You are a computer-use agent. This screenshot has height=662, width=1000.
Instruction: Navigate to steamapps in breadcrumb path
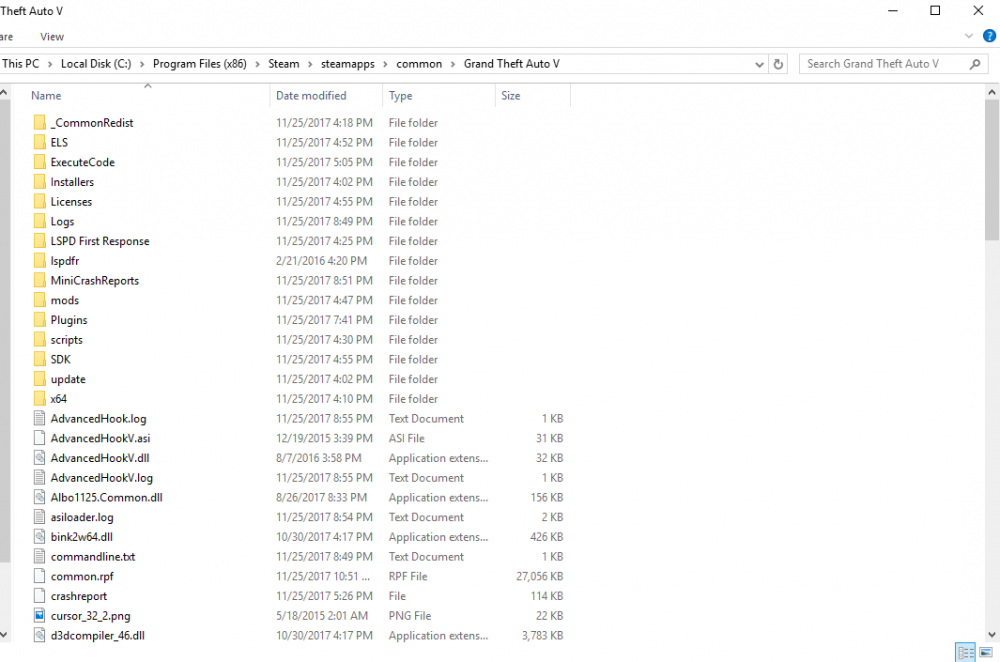(x=348, y=64)
